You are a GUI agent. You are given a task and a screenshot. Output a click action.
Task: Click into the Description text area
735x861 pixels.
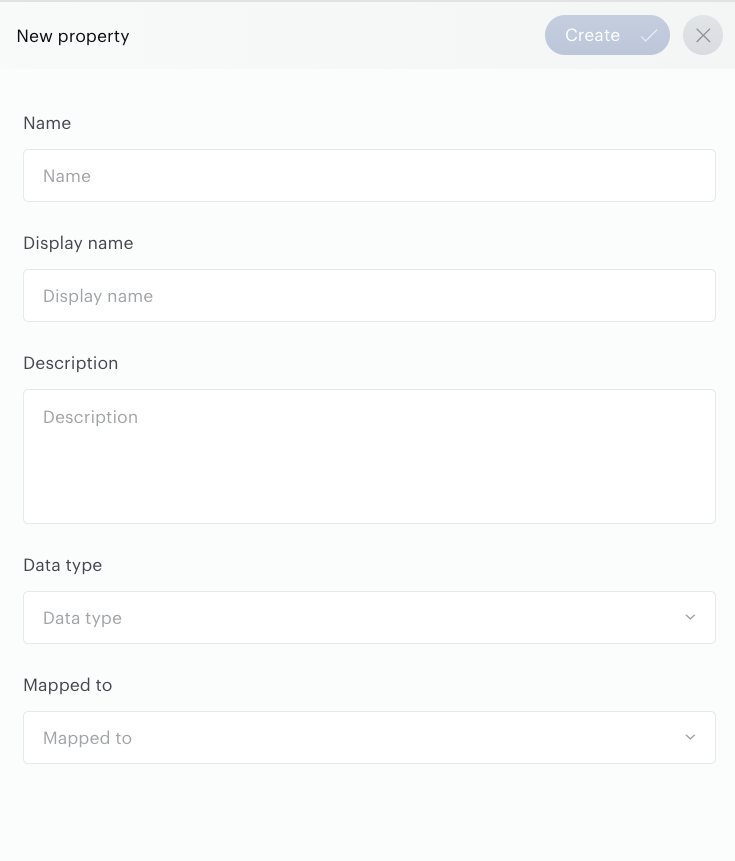(369, 456)
